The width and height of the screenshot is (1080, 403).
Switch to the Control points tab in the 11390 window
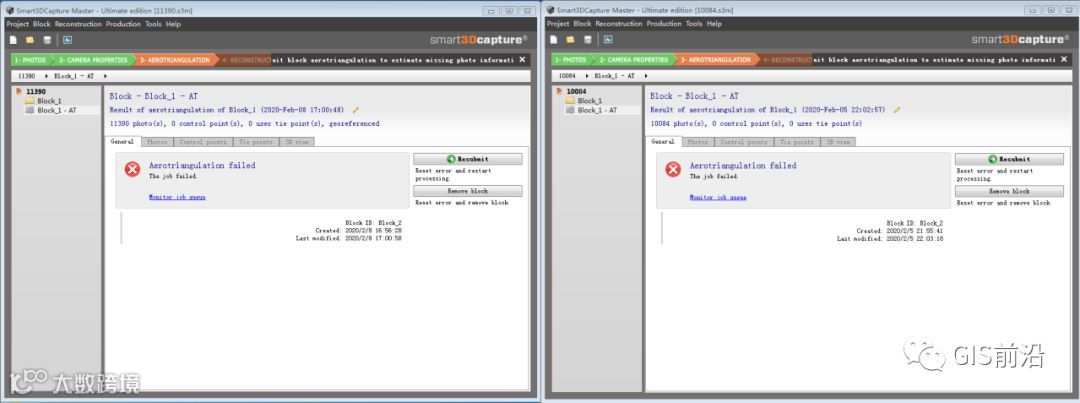[x=202, y=142]
